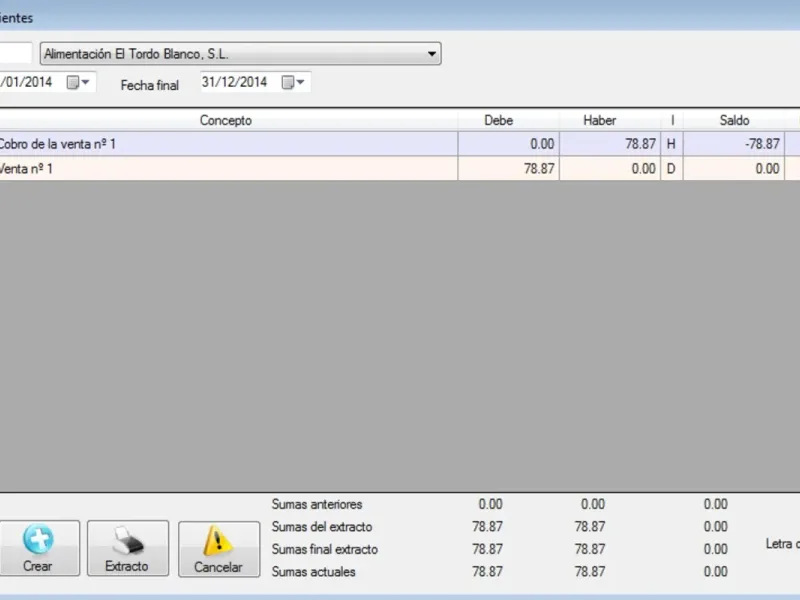Click the client code input box
Screen dimensions: 800x600
coord(15,54)
